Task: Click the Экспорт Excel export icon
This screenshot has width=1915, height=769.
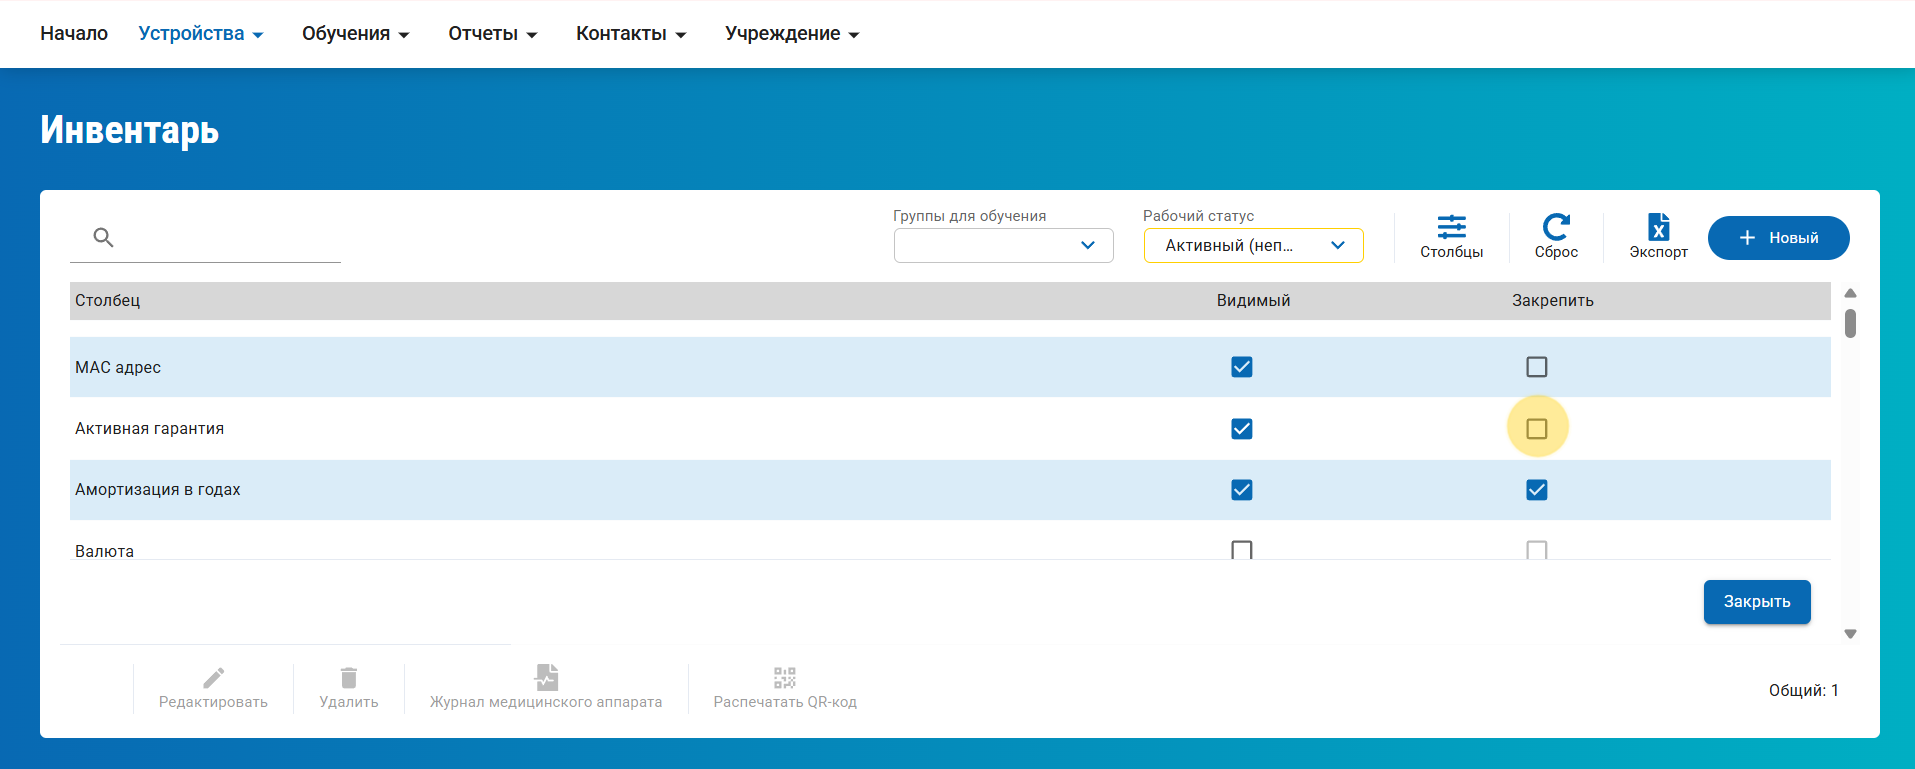Action: (x=1658, y=227)
